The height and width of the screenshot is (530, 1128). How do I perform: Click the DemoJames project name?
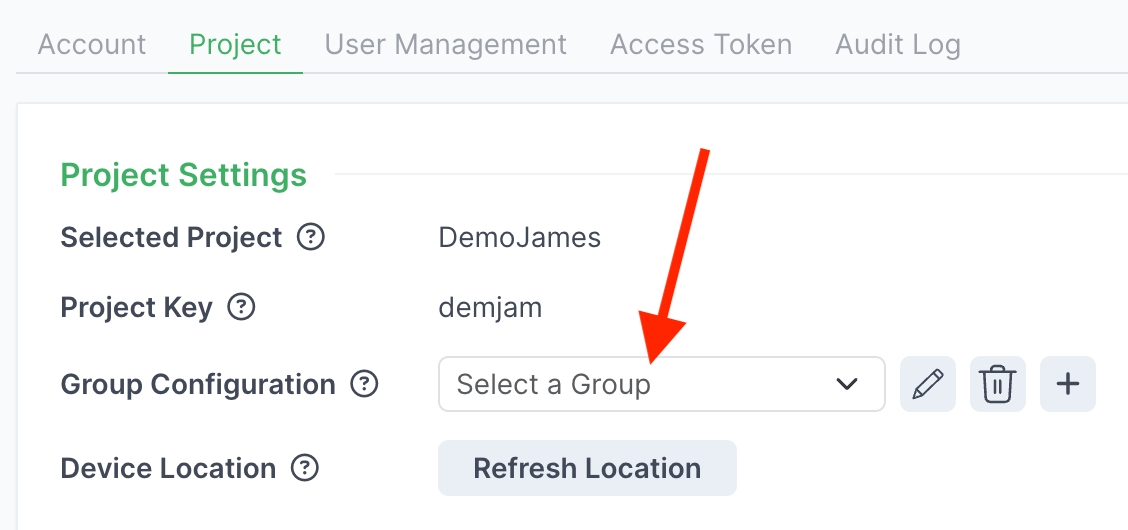520,238
